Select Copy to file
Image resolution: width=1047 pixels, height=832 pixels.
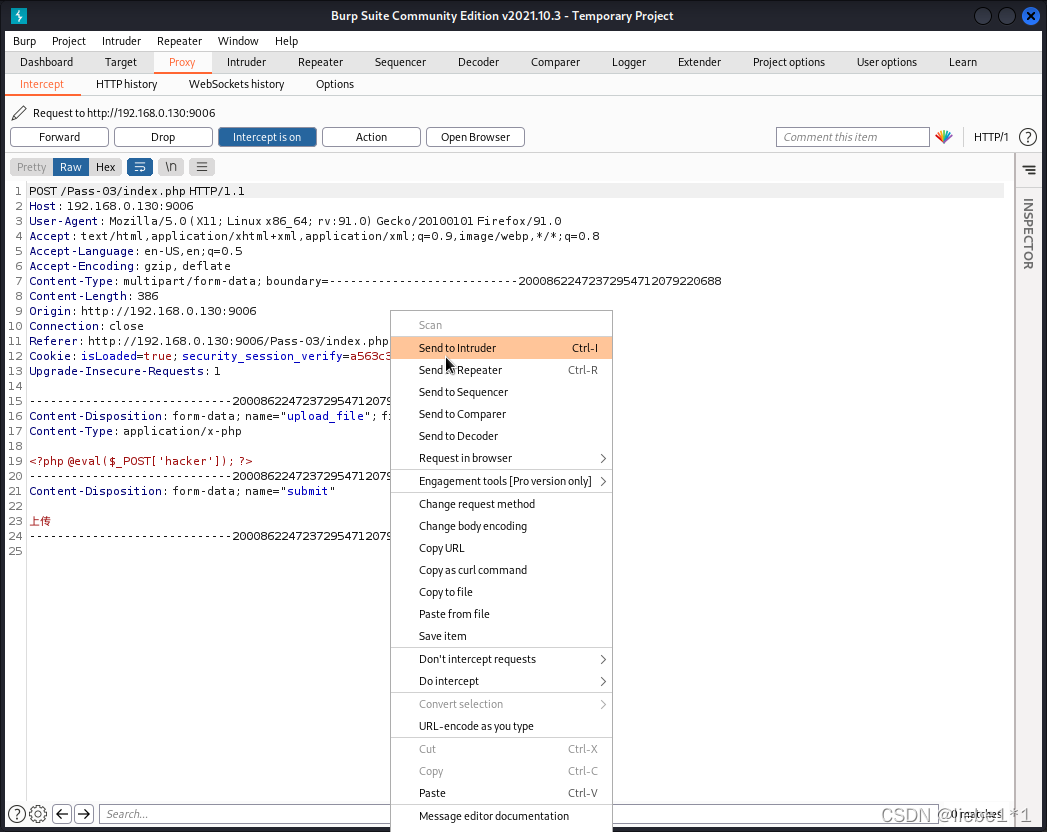click(501, 592)
